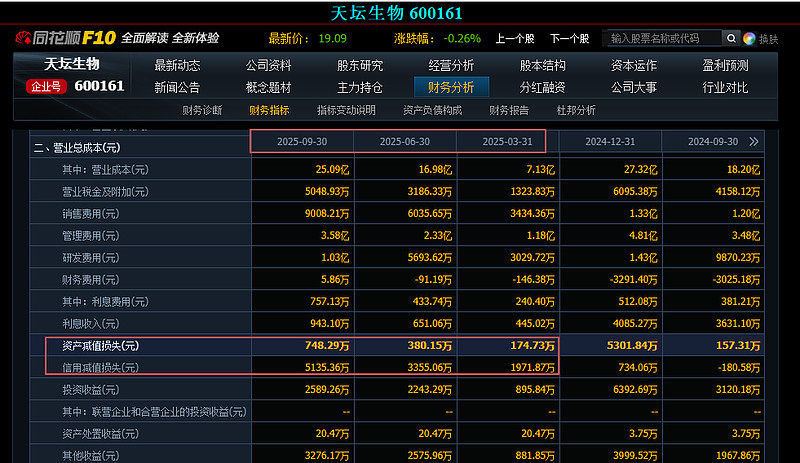800x463 pixels.
Task: Select the 2025-09-30 period column header
Action: pos(301,142)
